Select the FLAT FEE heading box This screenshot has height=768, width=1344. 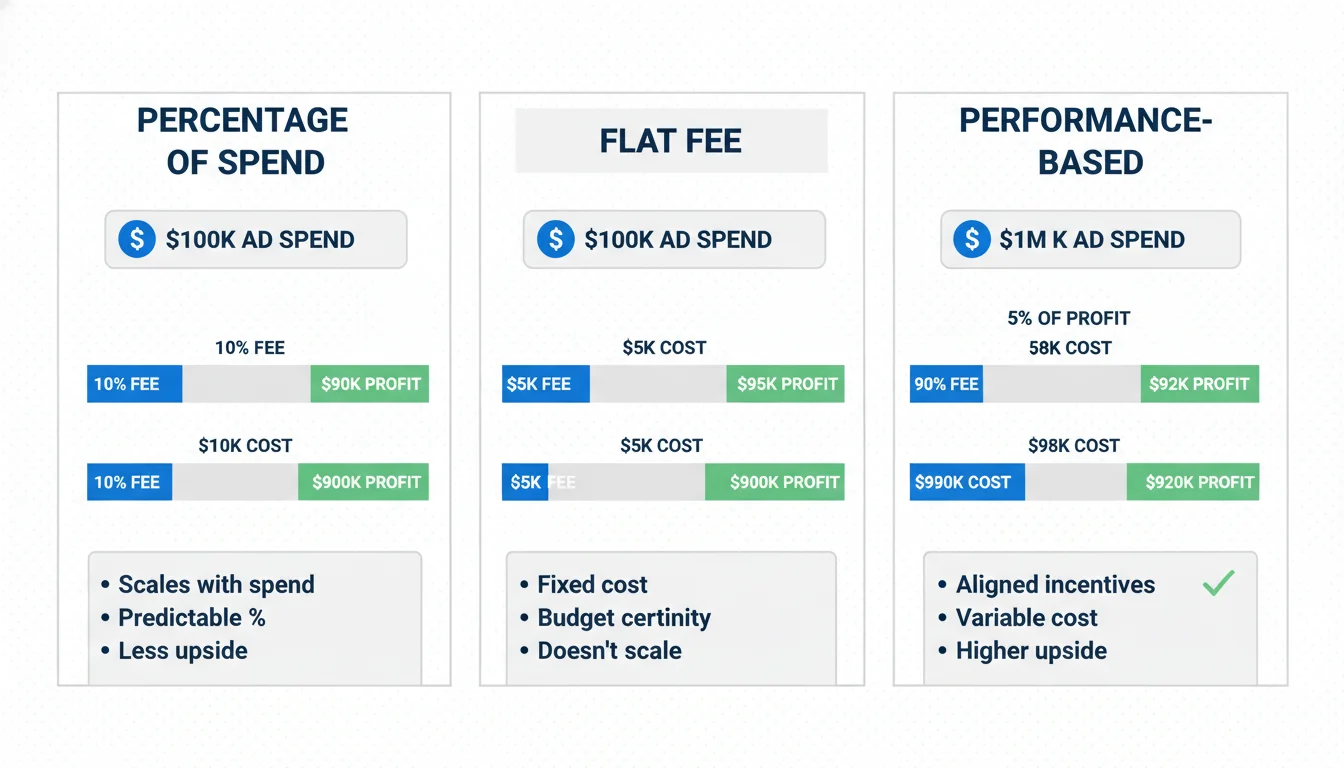coord(671,141)
